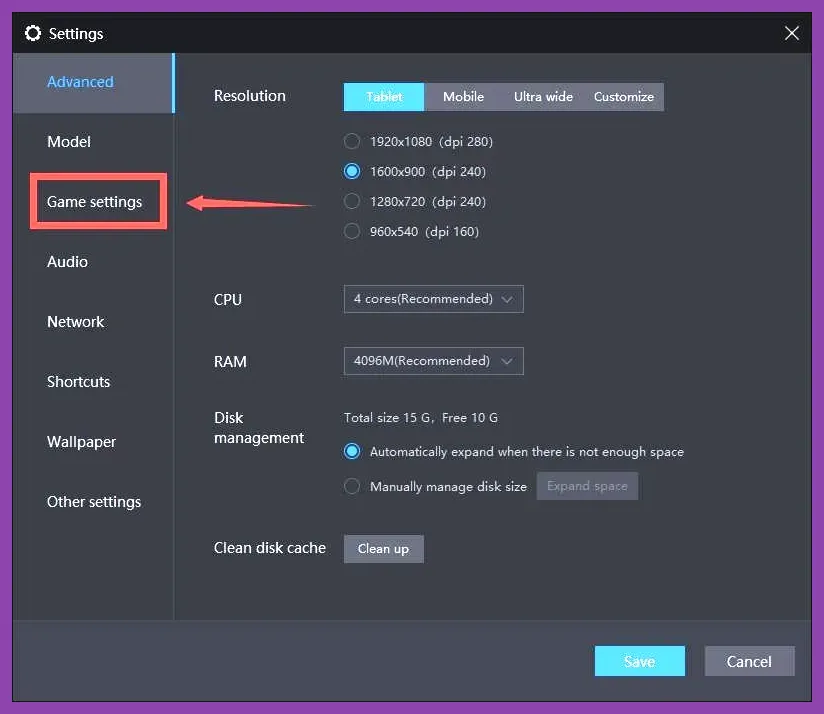Click the Disk management label
Image resolution: width=824 pixels, height=714 pixels.
(259, 428)
